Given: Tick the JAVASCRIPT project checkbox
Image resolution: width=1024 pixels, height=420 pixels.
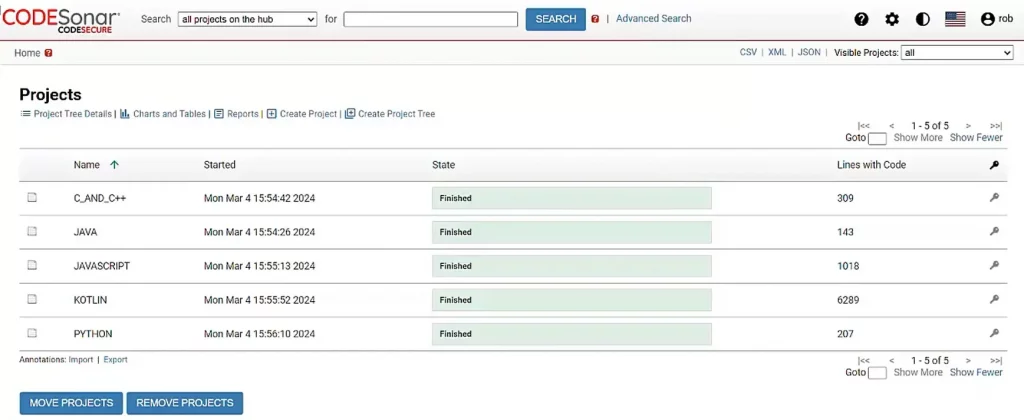Looking at the screenshot, I should [32, 266].
